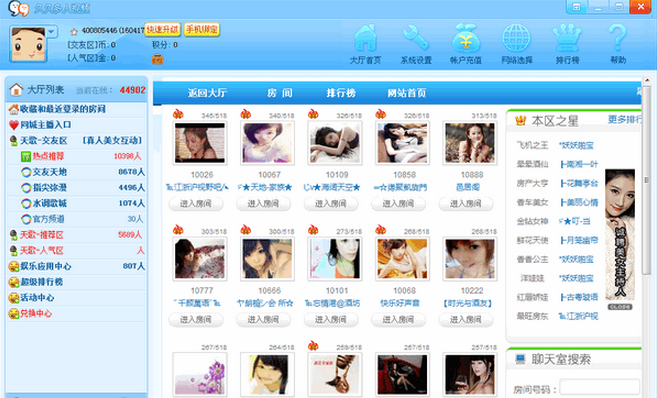This screenshot has width=657, height=398.
Task: Open 帮助 question mark icon
Action: click(x=618, y=39)
